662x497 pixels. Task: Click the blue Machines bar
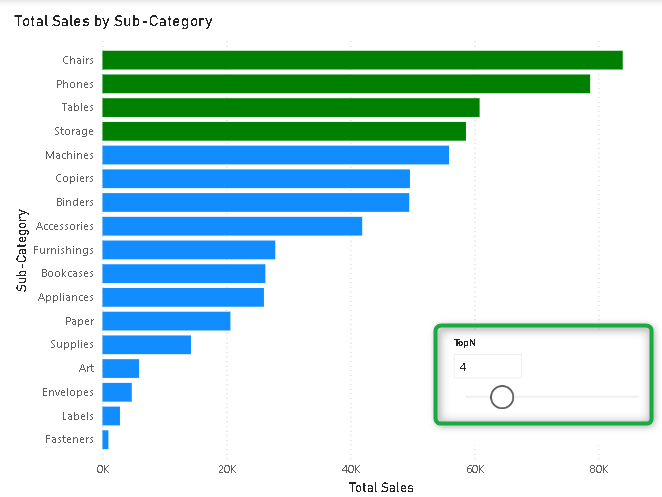coord(275,155)
